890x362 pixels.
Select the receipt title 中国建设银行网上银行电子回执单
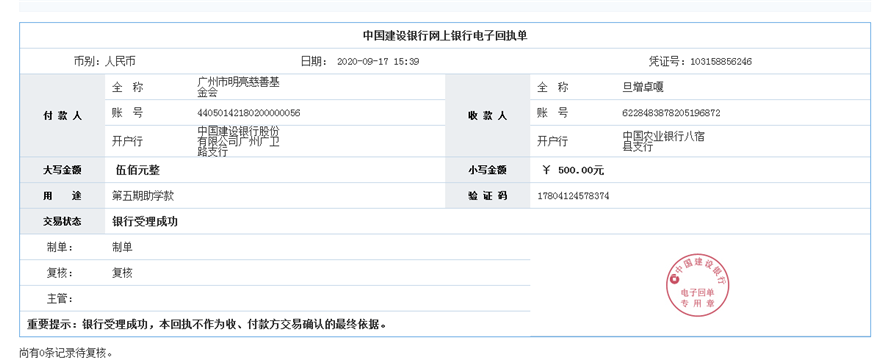click(445, 36)
